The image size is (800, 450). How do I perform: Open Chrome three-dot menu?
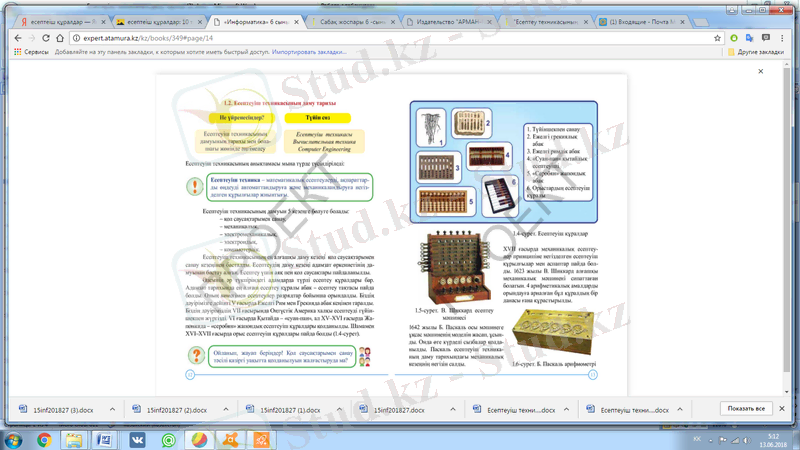pyautogui.click(x=788, y=35)
